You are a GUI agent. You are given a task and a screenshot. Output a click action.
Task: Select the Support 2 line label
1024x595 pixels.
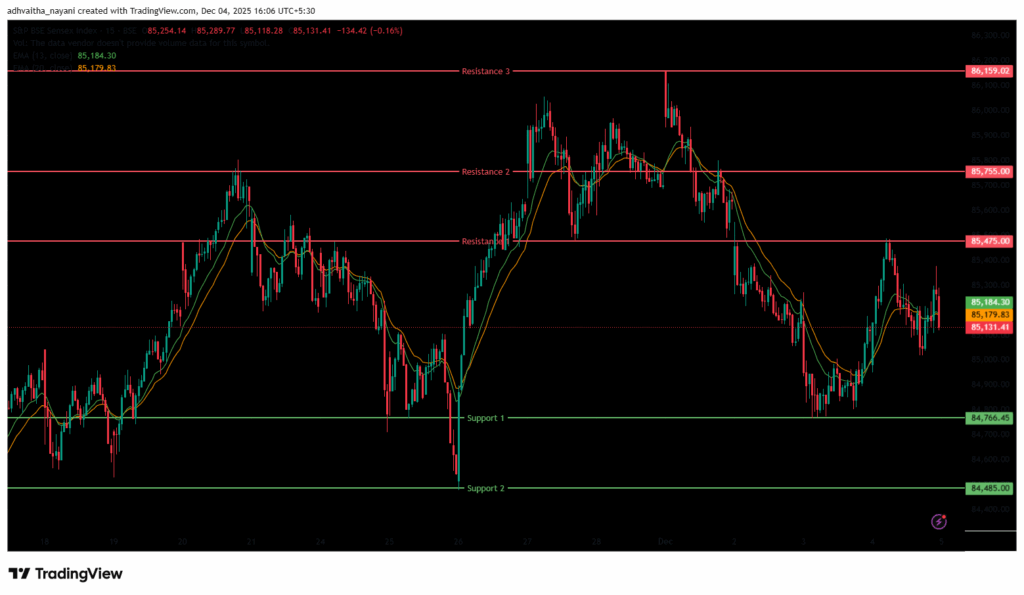(x=486, y=488)
